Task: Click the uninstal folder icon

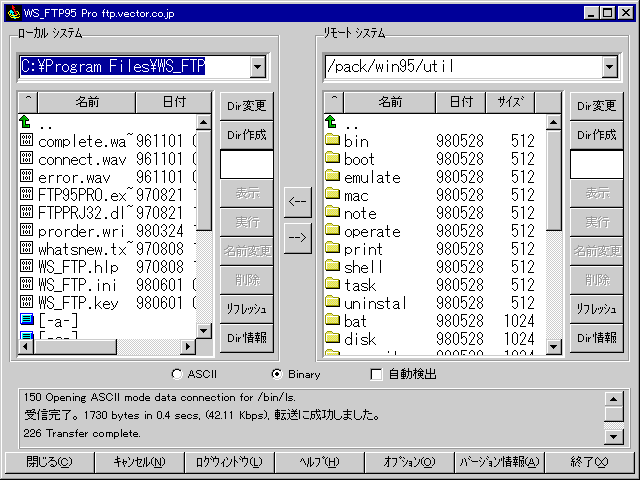Action: point(333,301)
